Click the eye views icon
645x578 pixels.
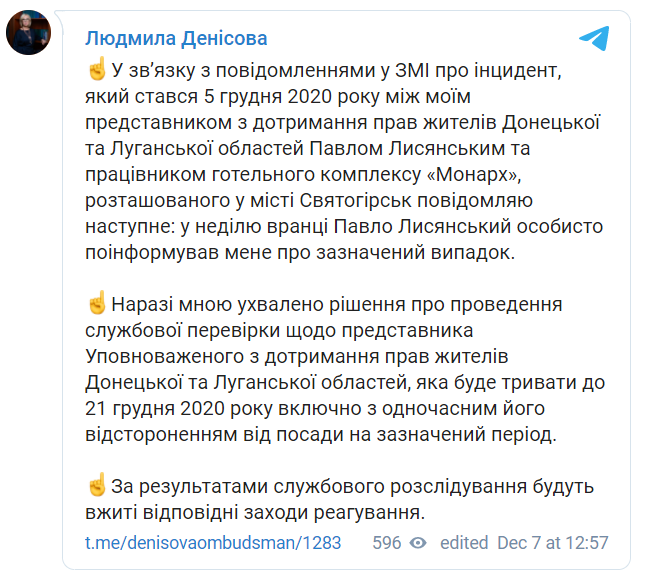418,543
